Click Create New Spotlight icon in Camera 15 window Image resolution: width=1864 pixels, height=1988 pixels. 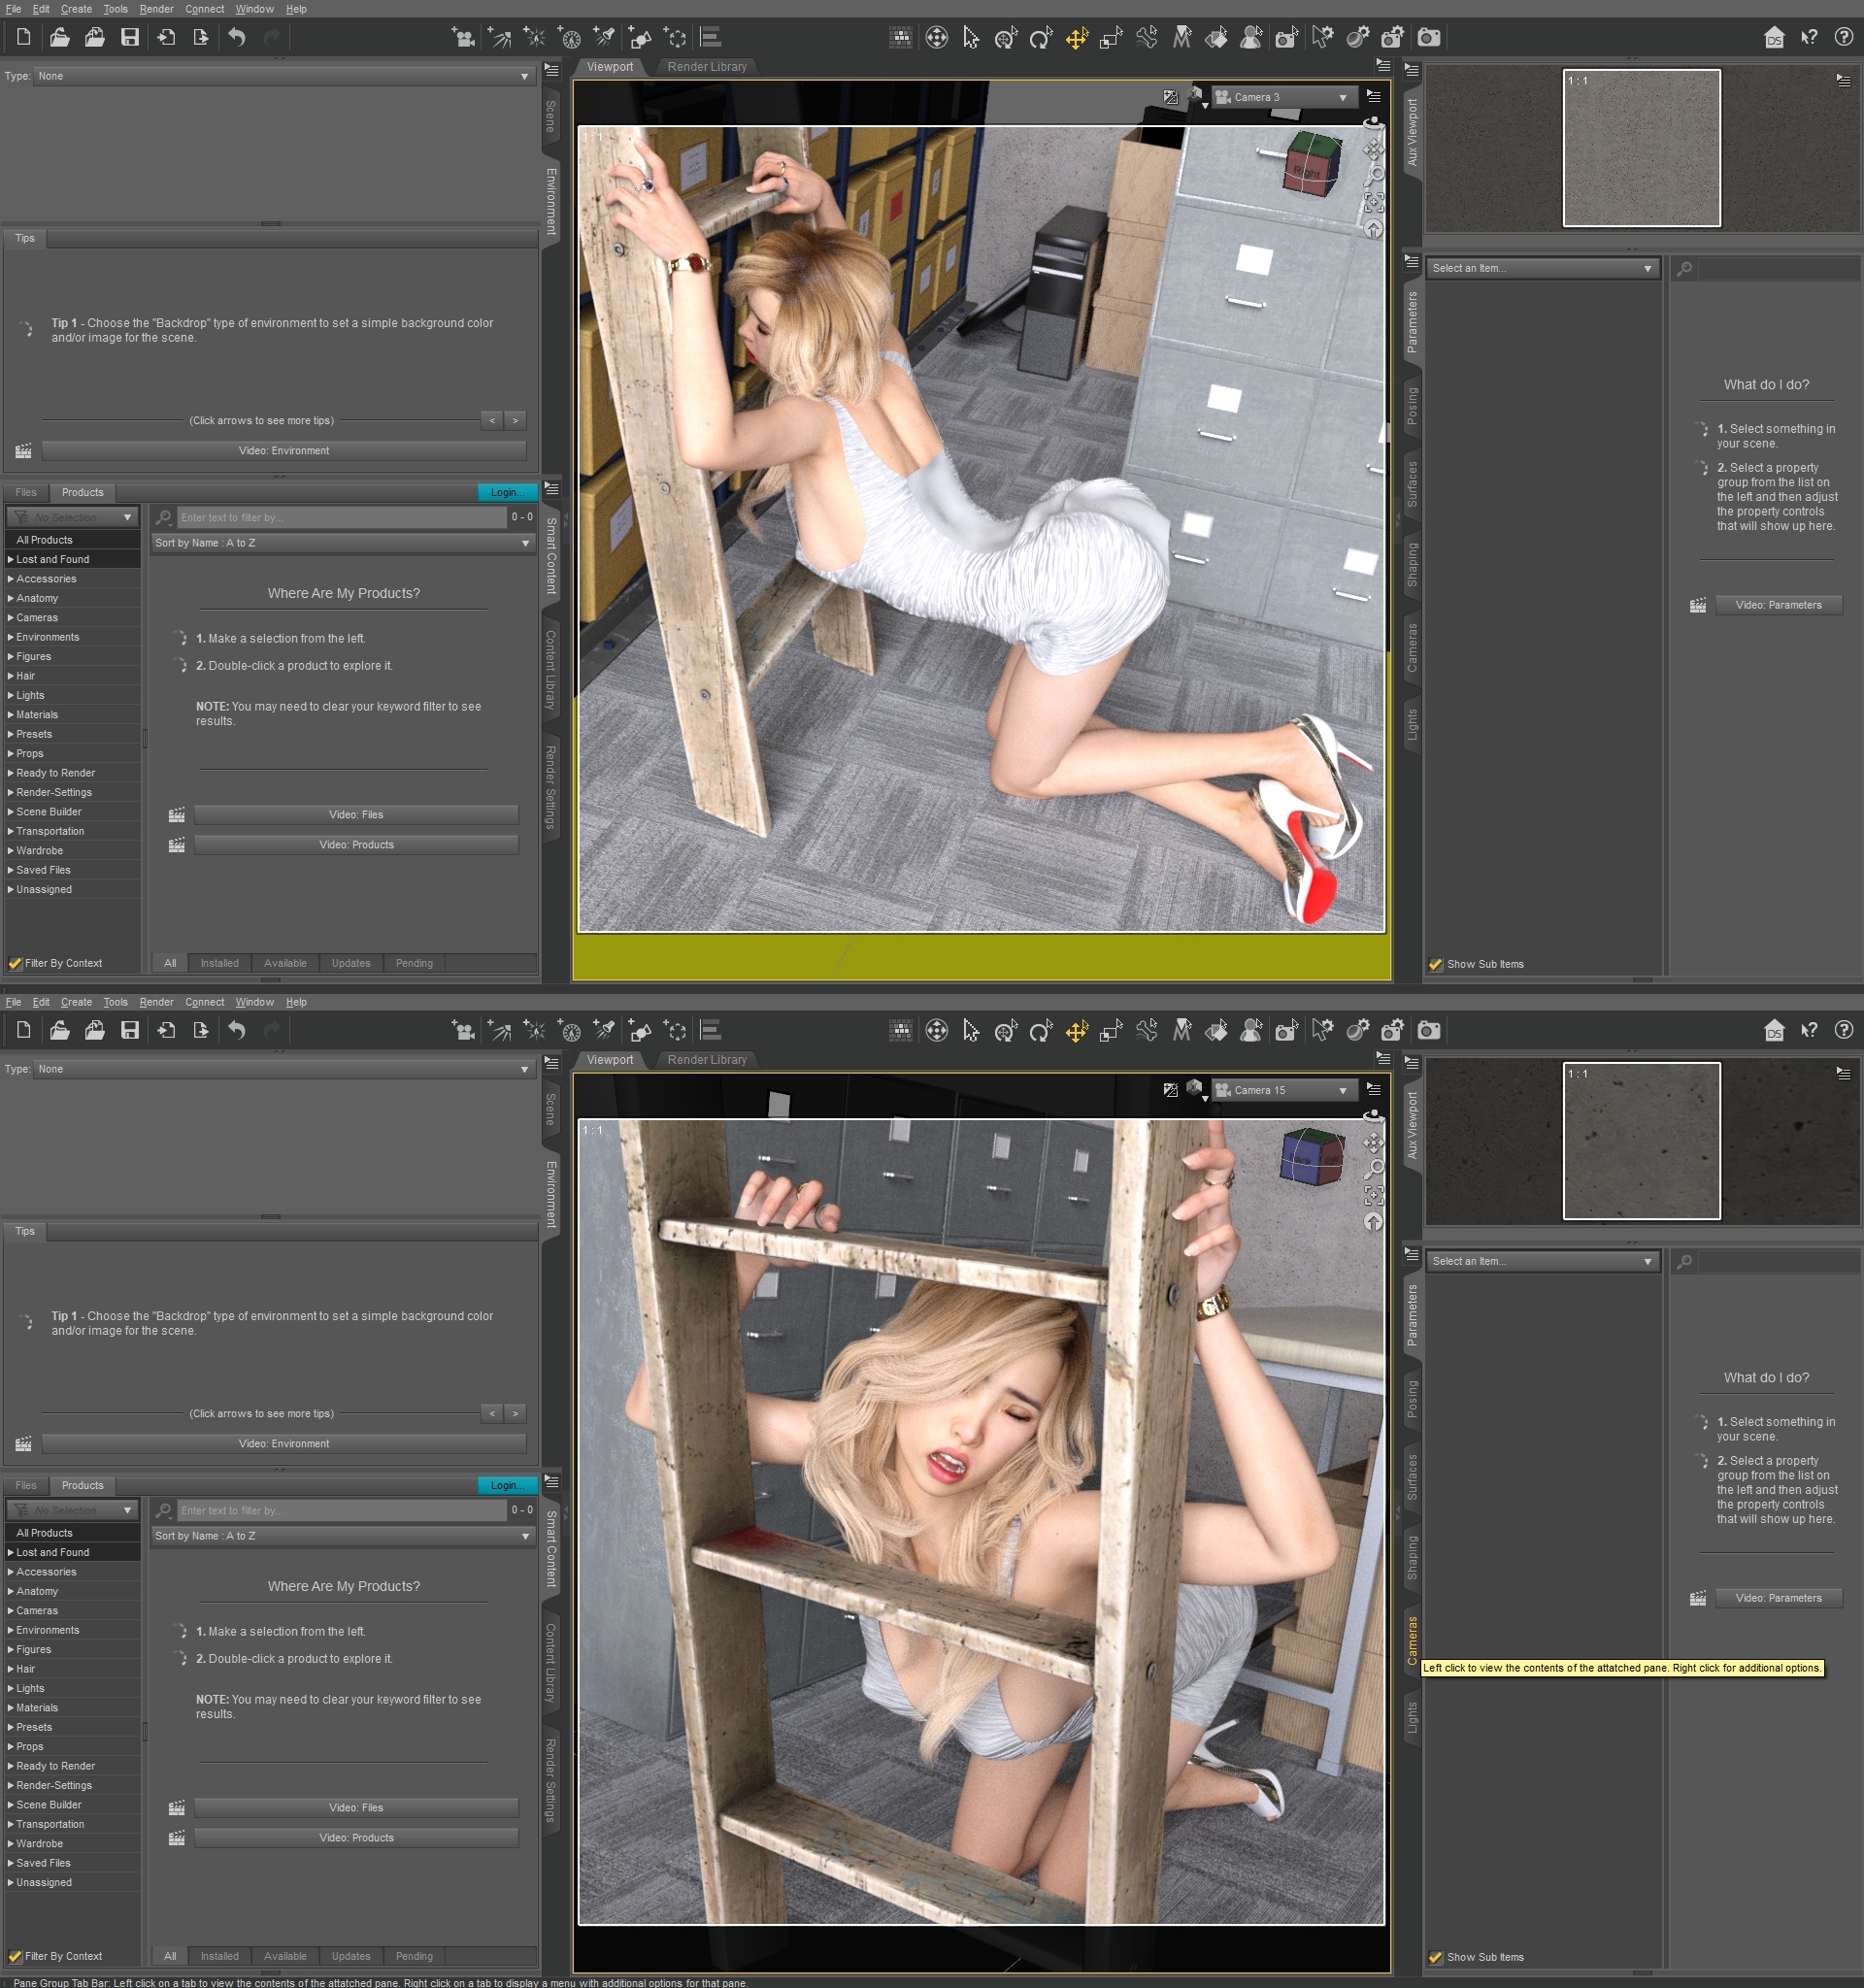click(x=604, y=1030)
